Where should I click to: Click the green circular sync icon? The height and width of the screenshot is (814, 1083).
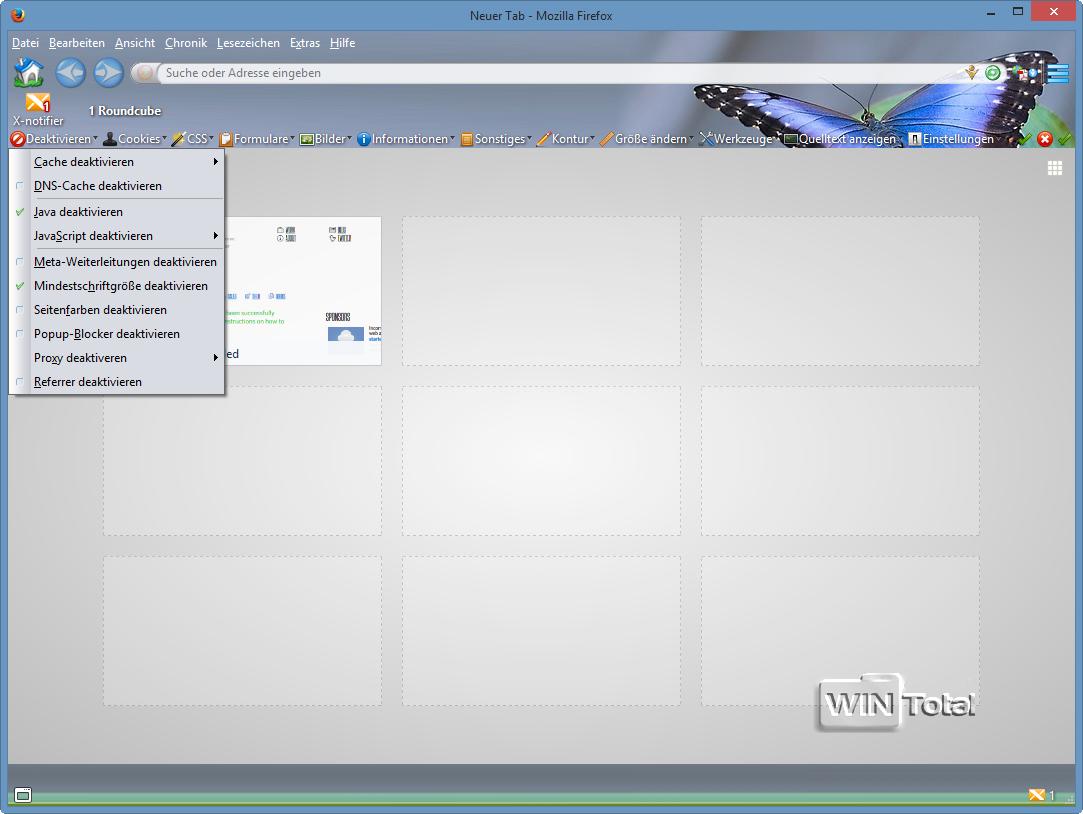992,73
